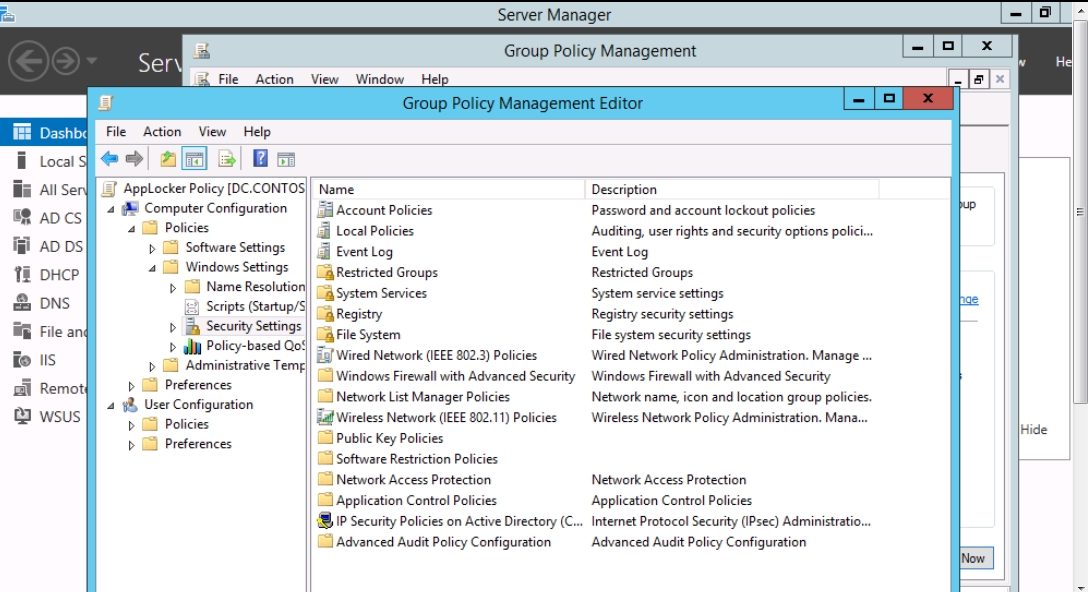Select Windows Firewall with Advanced Security in the list
Image resolution: width=1088 pixels, height=592 pixels.
pyautogui.click(x=455, y=376)
